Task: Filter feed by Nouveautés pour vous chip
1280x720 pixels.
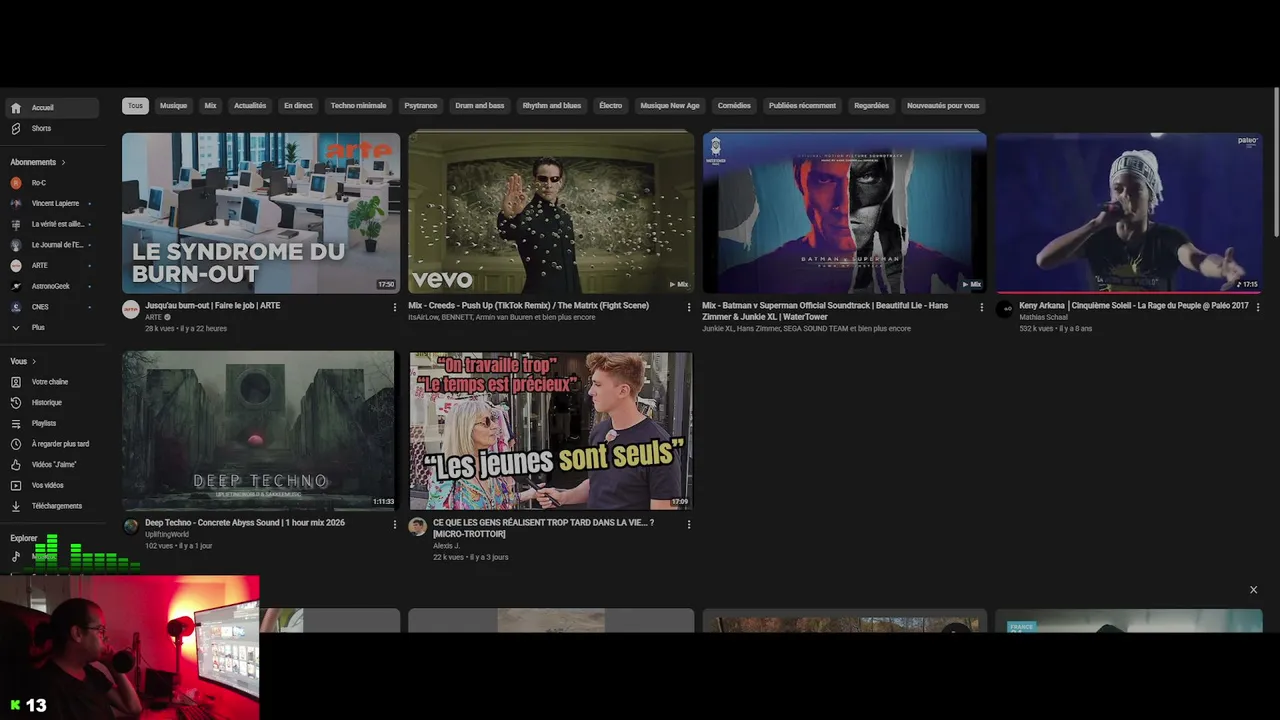Action: click(943, 106)
